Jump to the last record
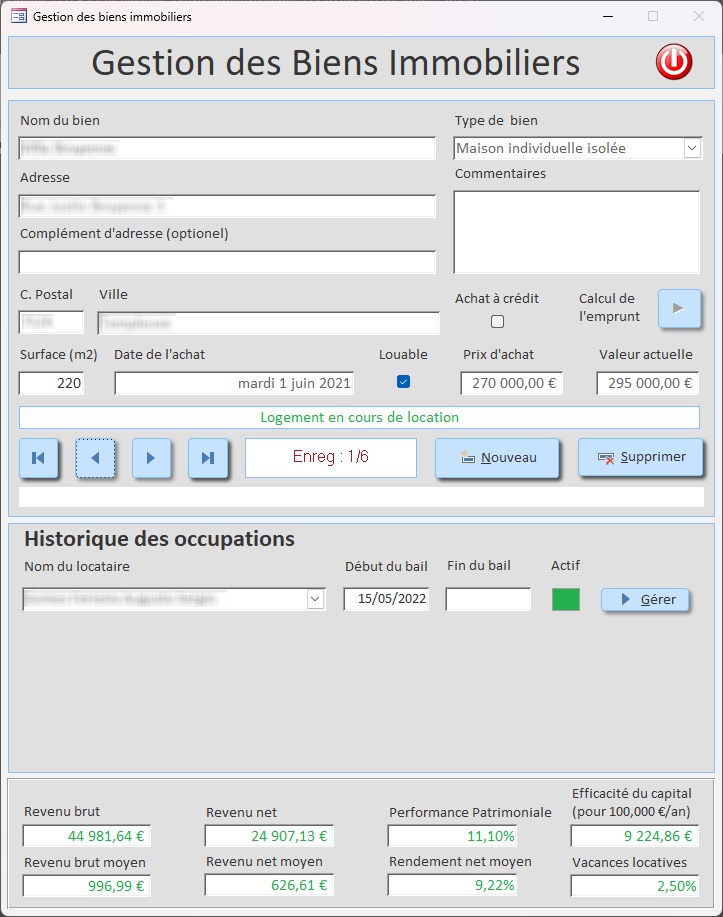This screenshot has height=917, width=723. click(x=208, y=458)
